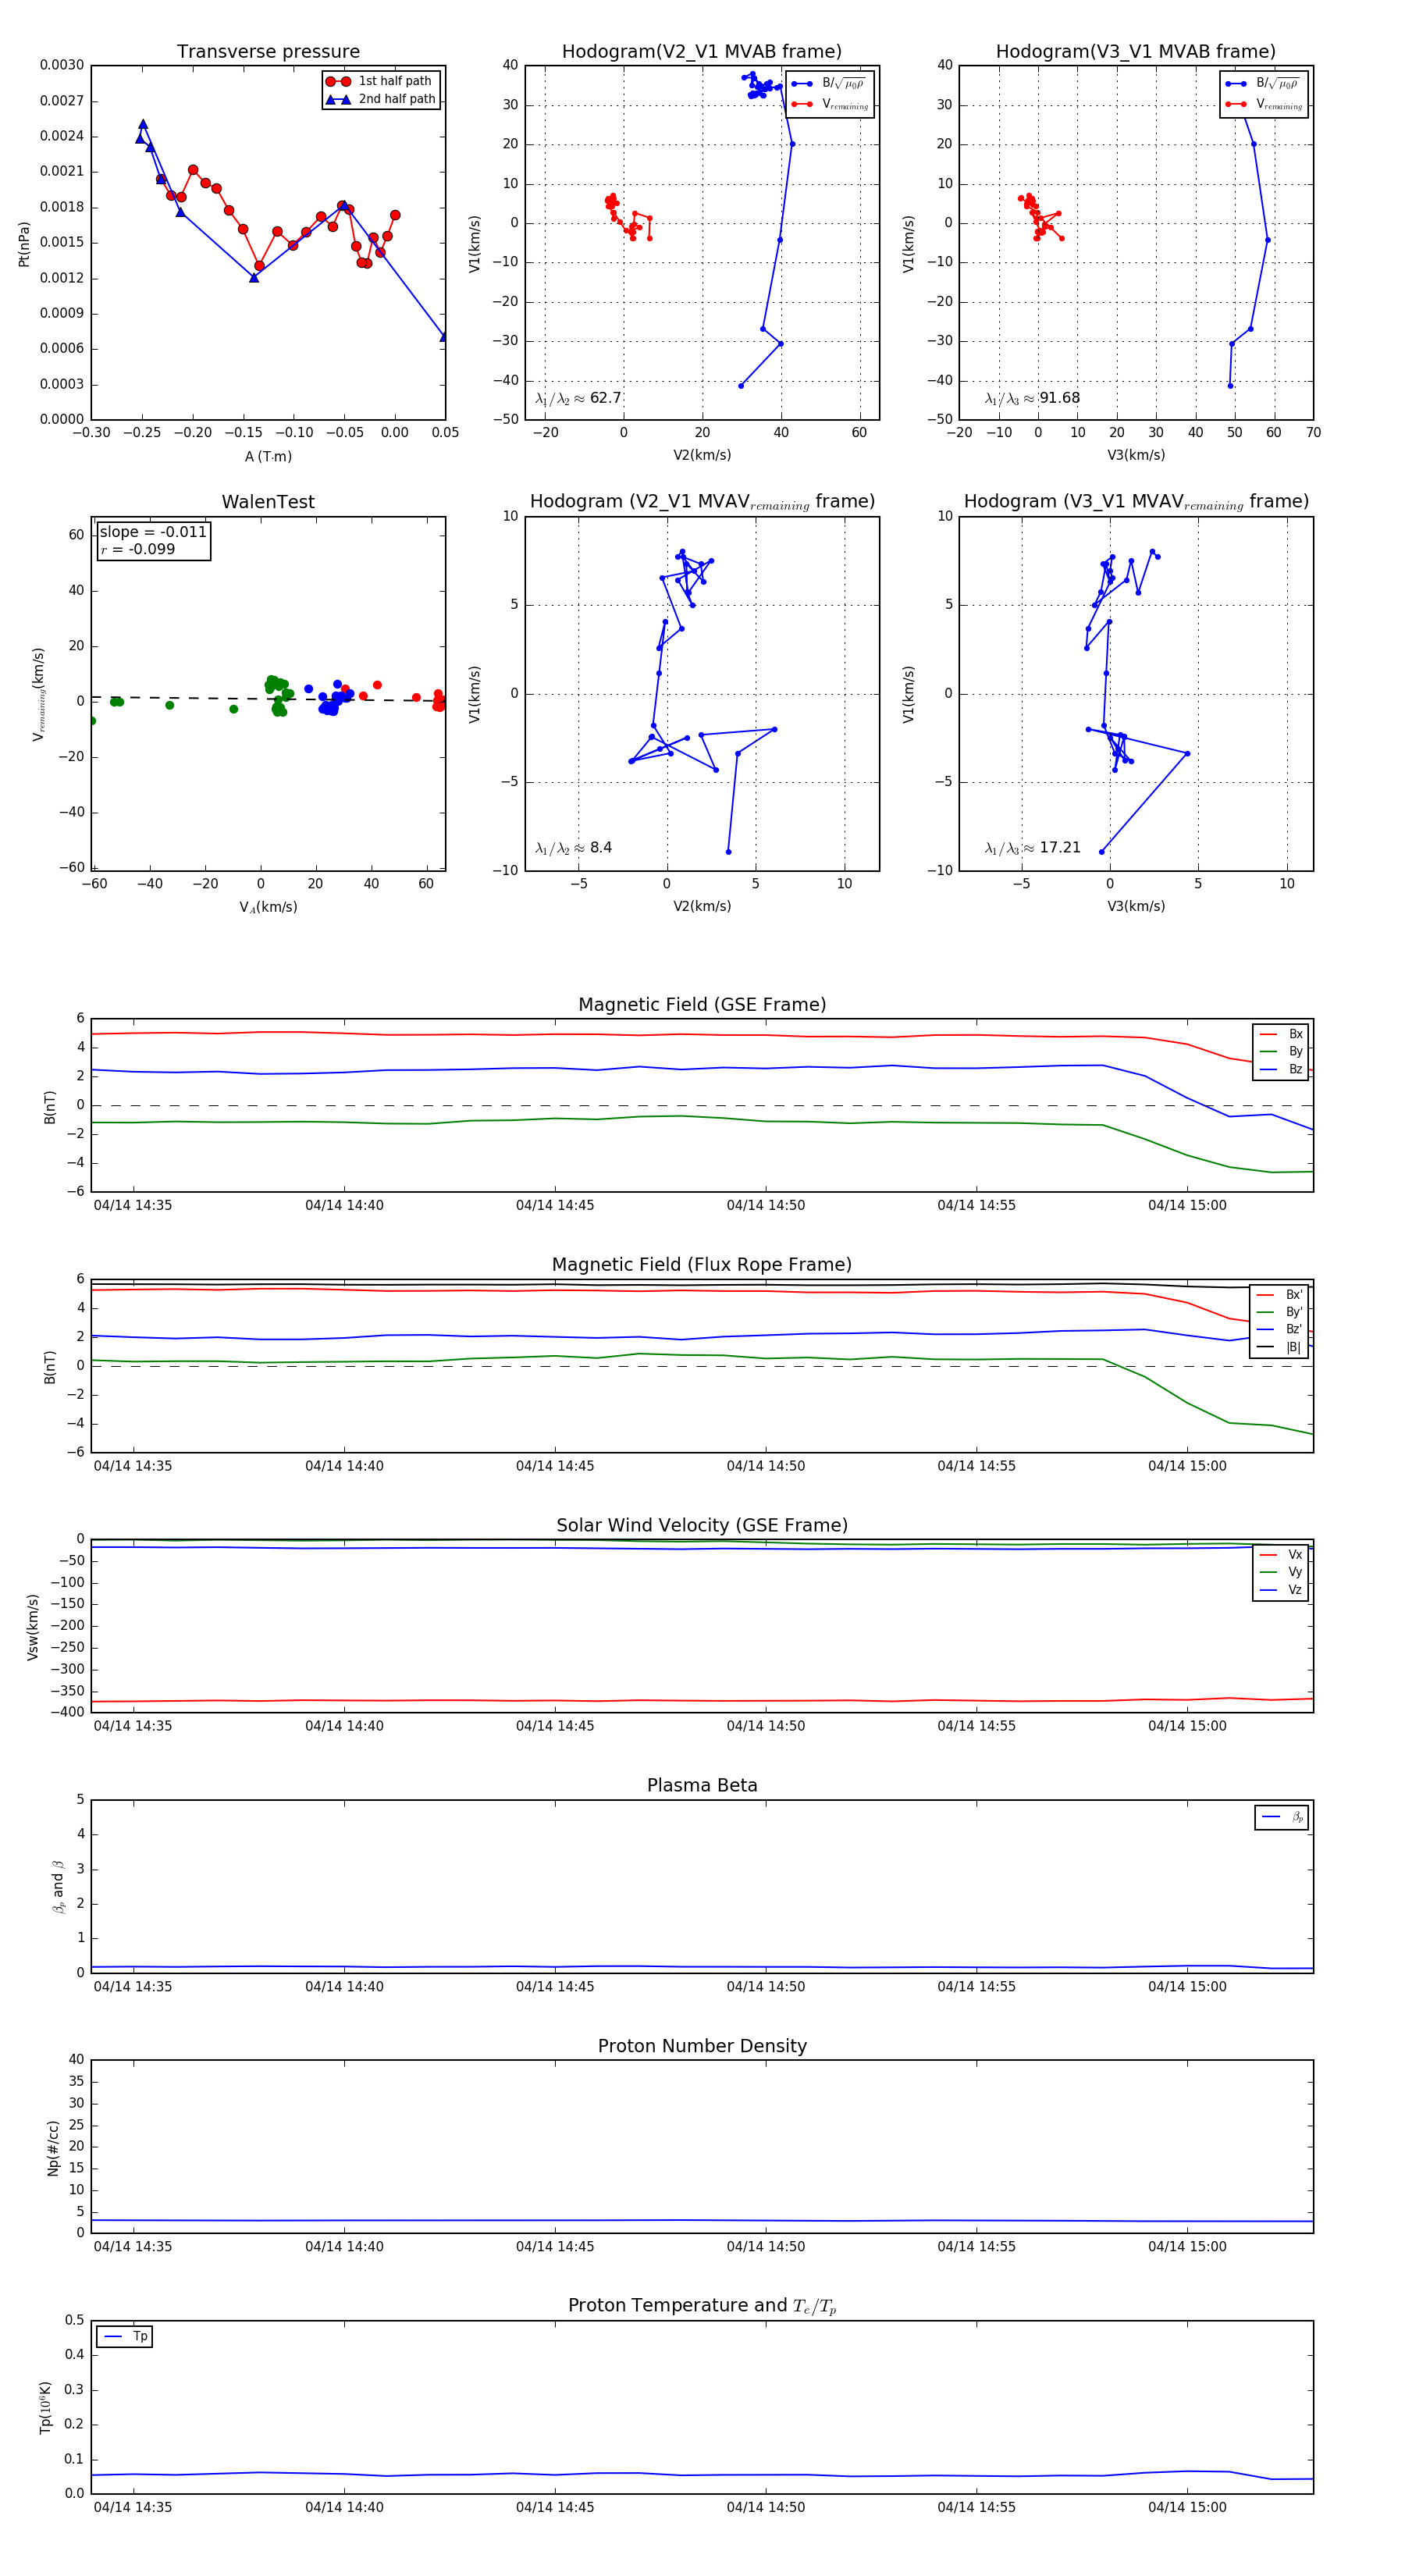Click the 'Magnetic Field (GSE Frame)' title
The height and width of the screenshot is (2576, 1405).
click(x=702, y=1005)
